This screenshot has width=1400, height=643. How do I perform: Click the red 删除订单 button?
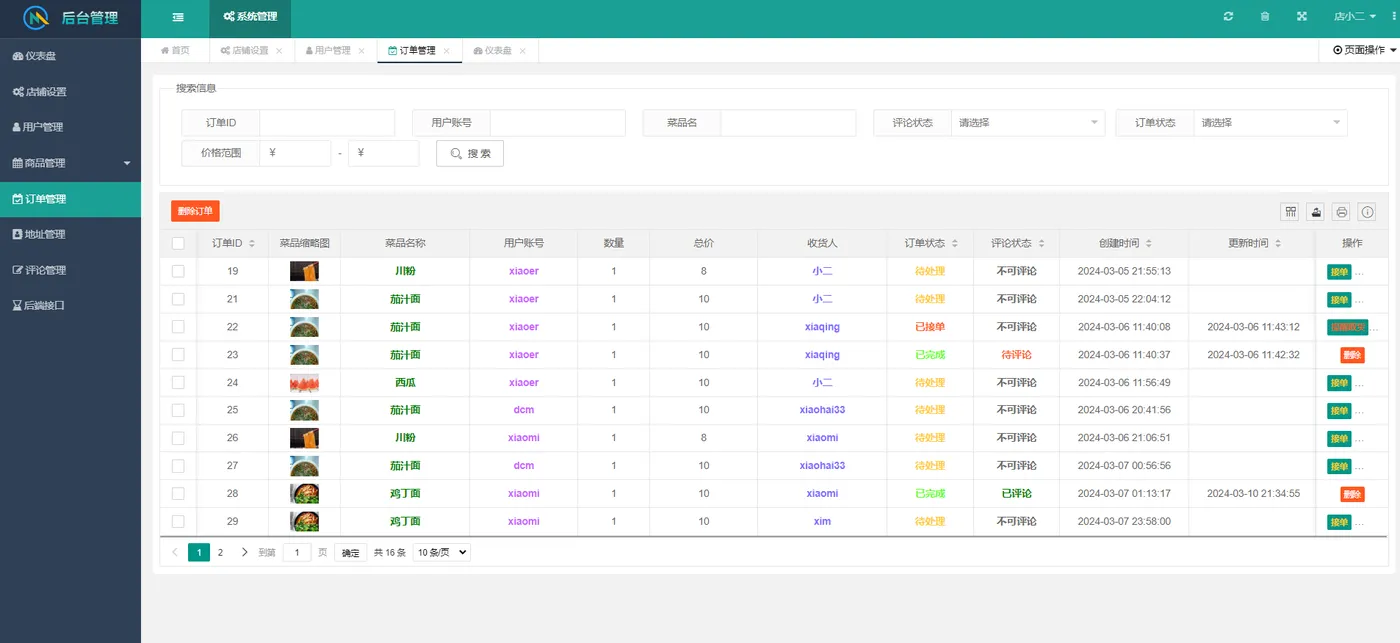click(x=195, y=211)
